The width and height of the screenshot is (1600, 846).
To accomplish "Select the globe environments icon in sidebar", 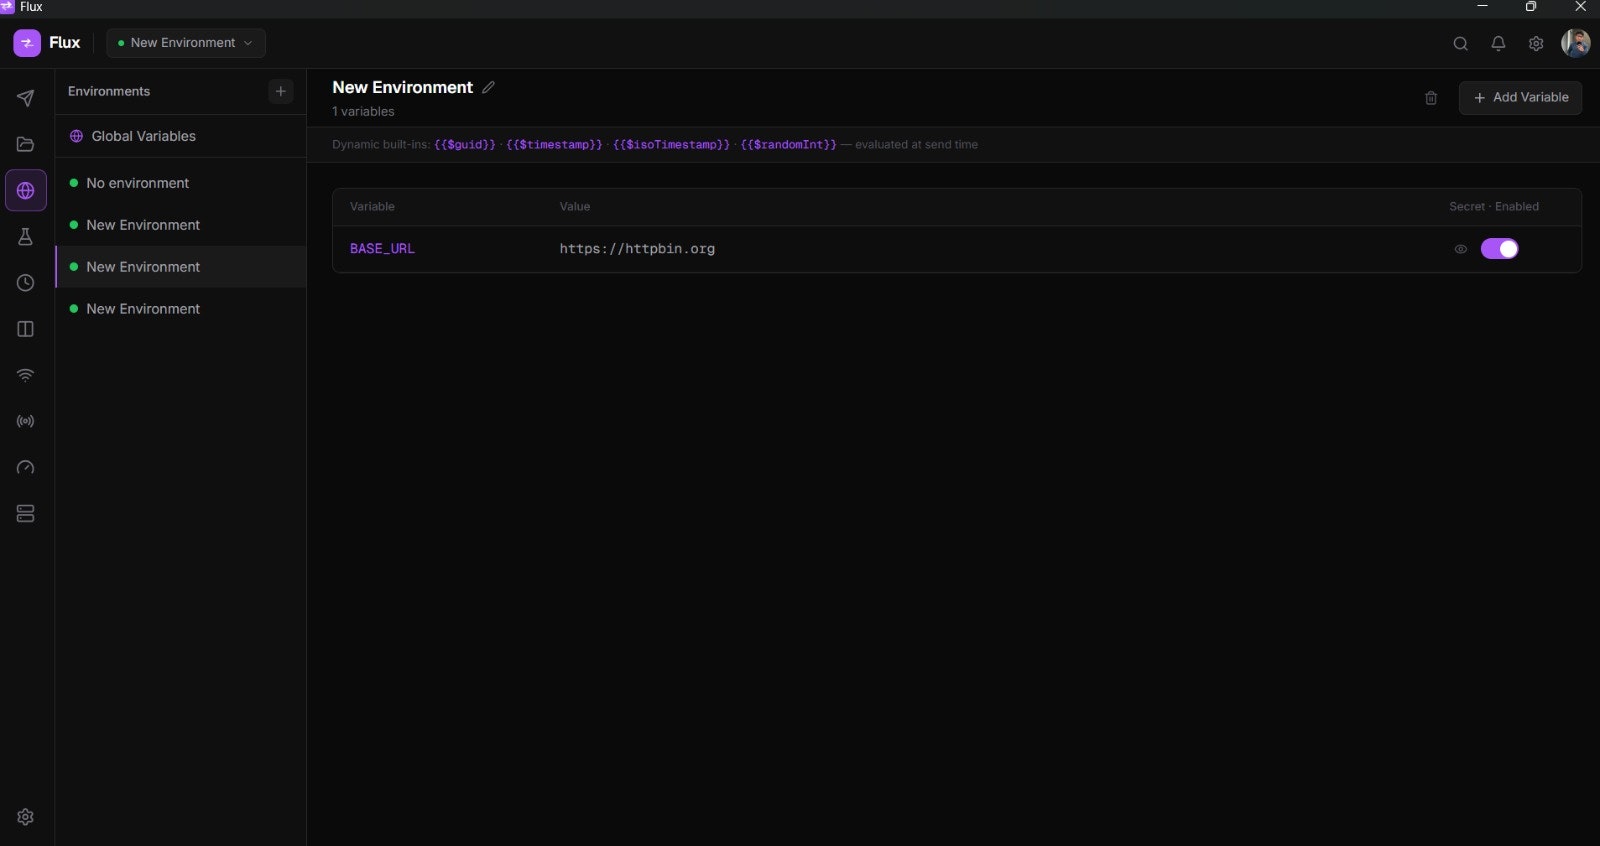I will coord(26,190).
